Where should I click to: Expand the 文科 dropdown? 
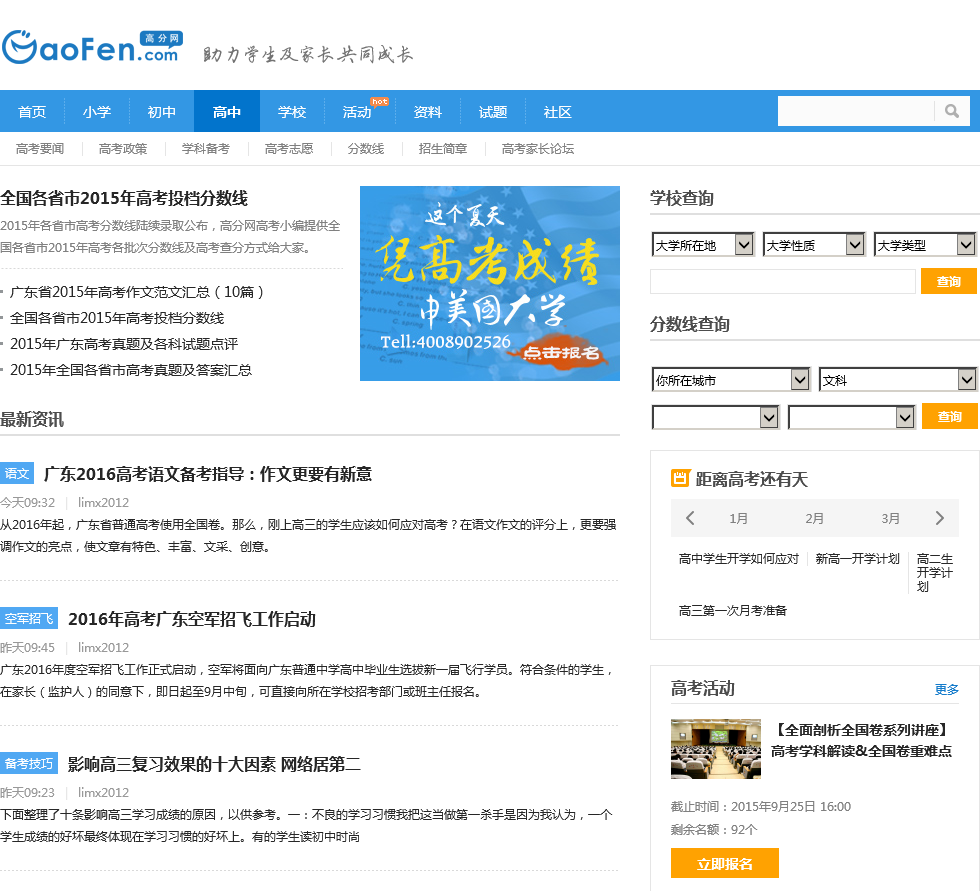tap(898, 380)
